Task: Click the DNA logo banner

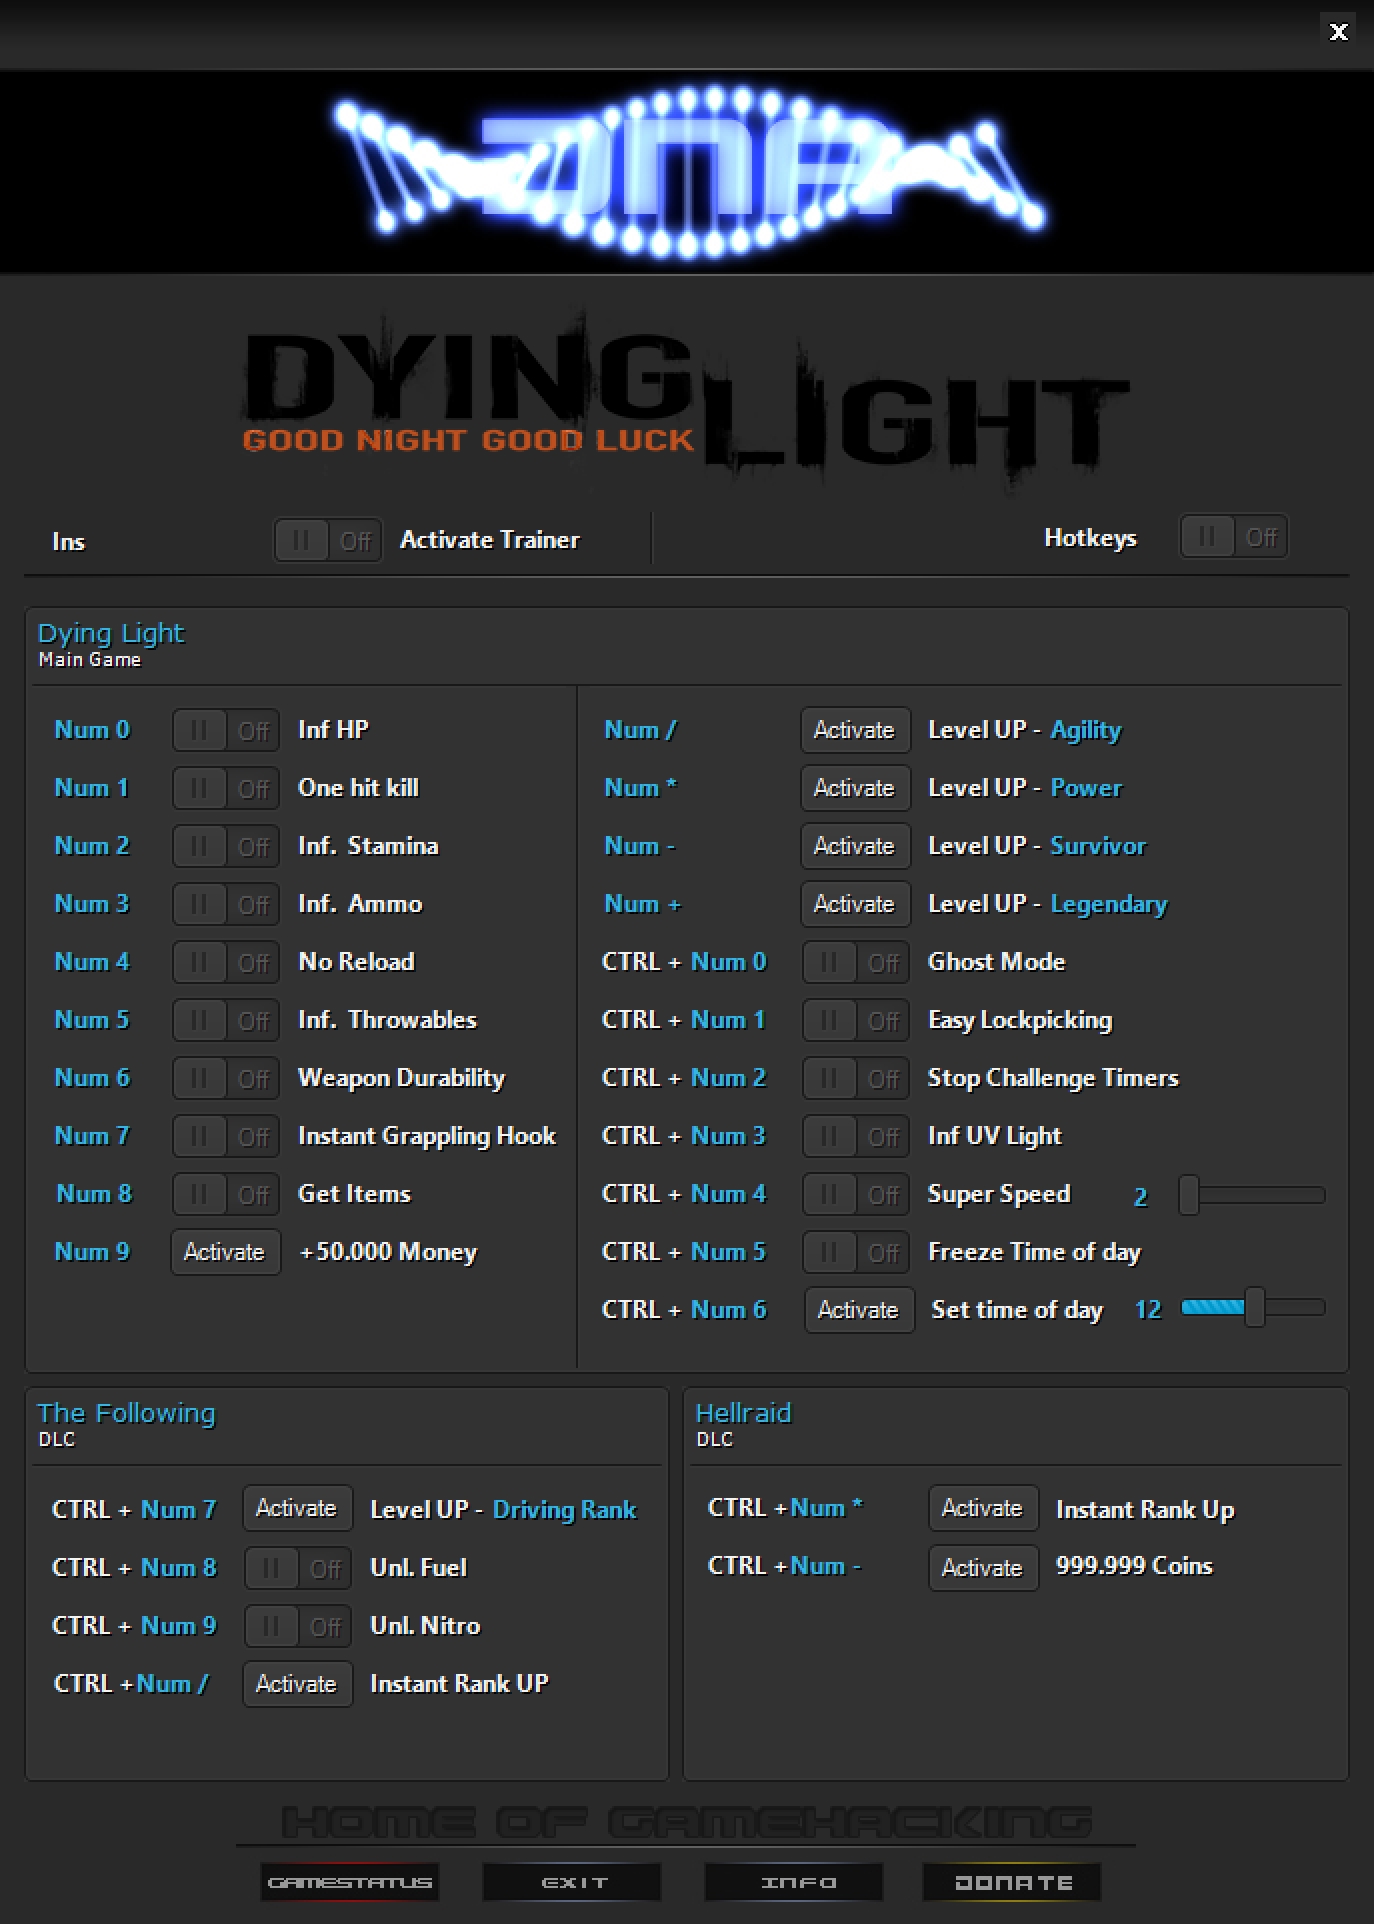Action: click(x=687, y=172)
